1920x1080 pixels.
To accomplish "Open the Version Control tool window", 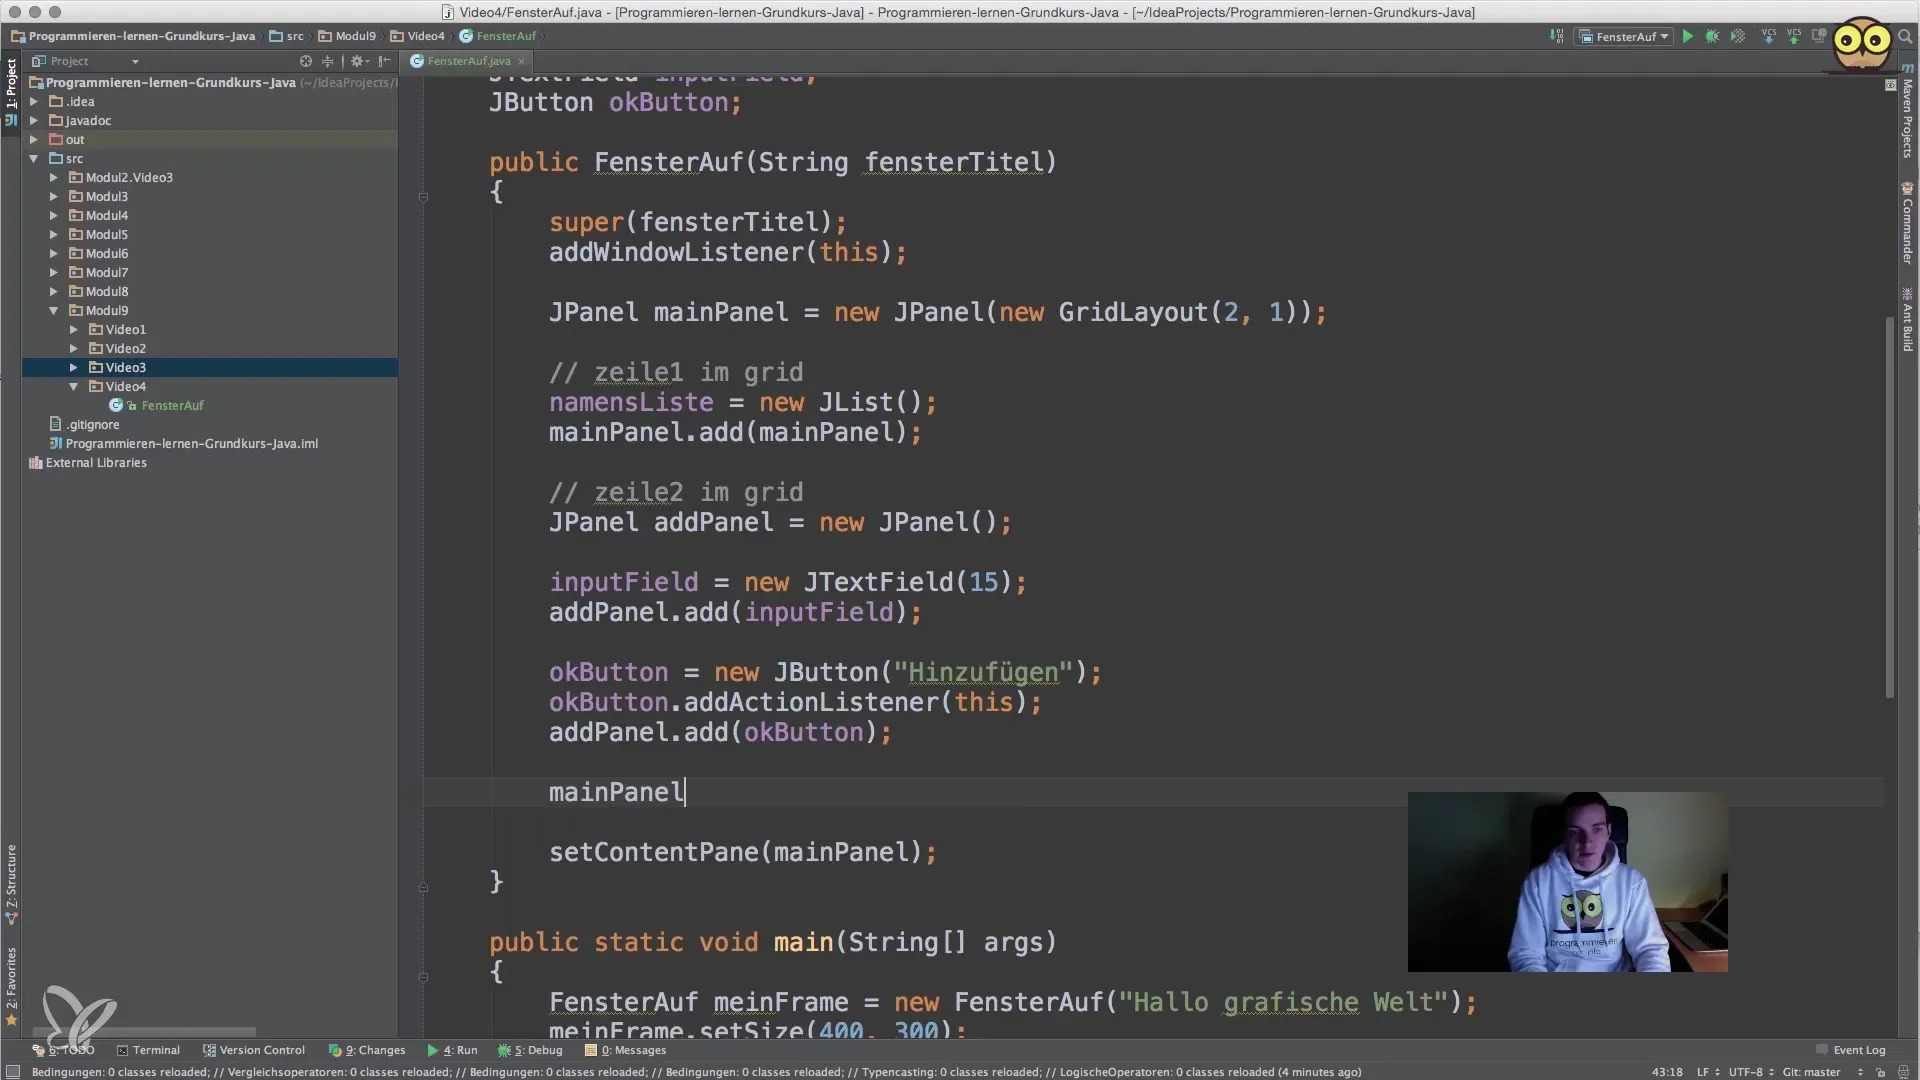I will pos(254,1050).
